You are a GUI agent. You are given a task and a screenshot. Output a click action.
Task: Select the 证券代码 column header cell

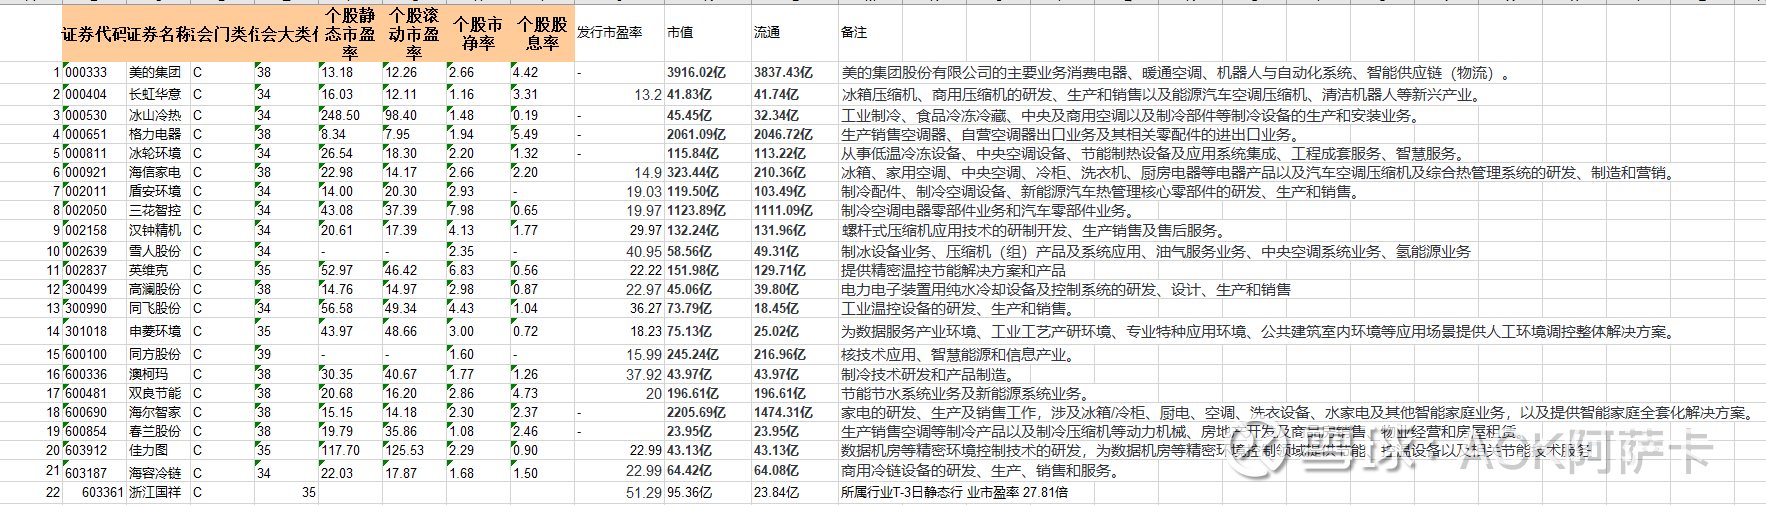pos(94,34)
